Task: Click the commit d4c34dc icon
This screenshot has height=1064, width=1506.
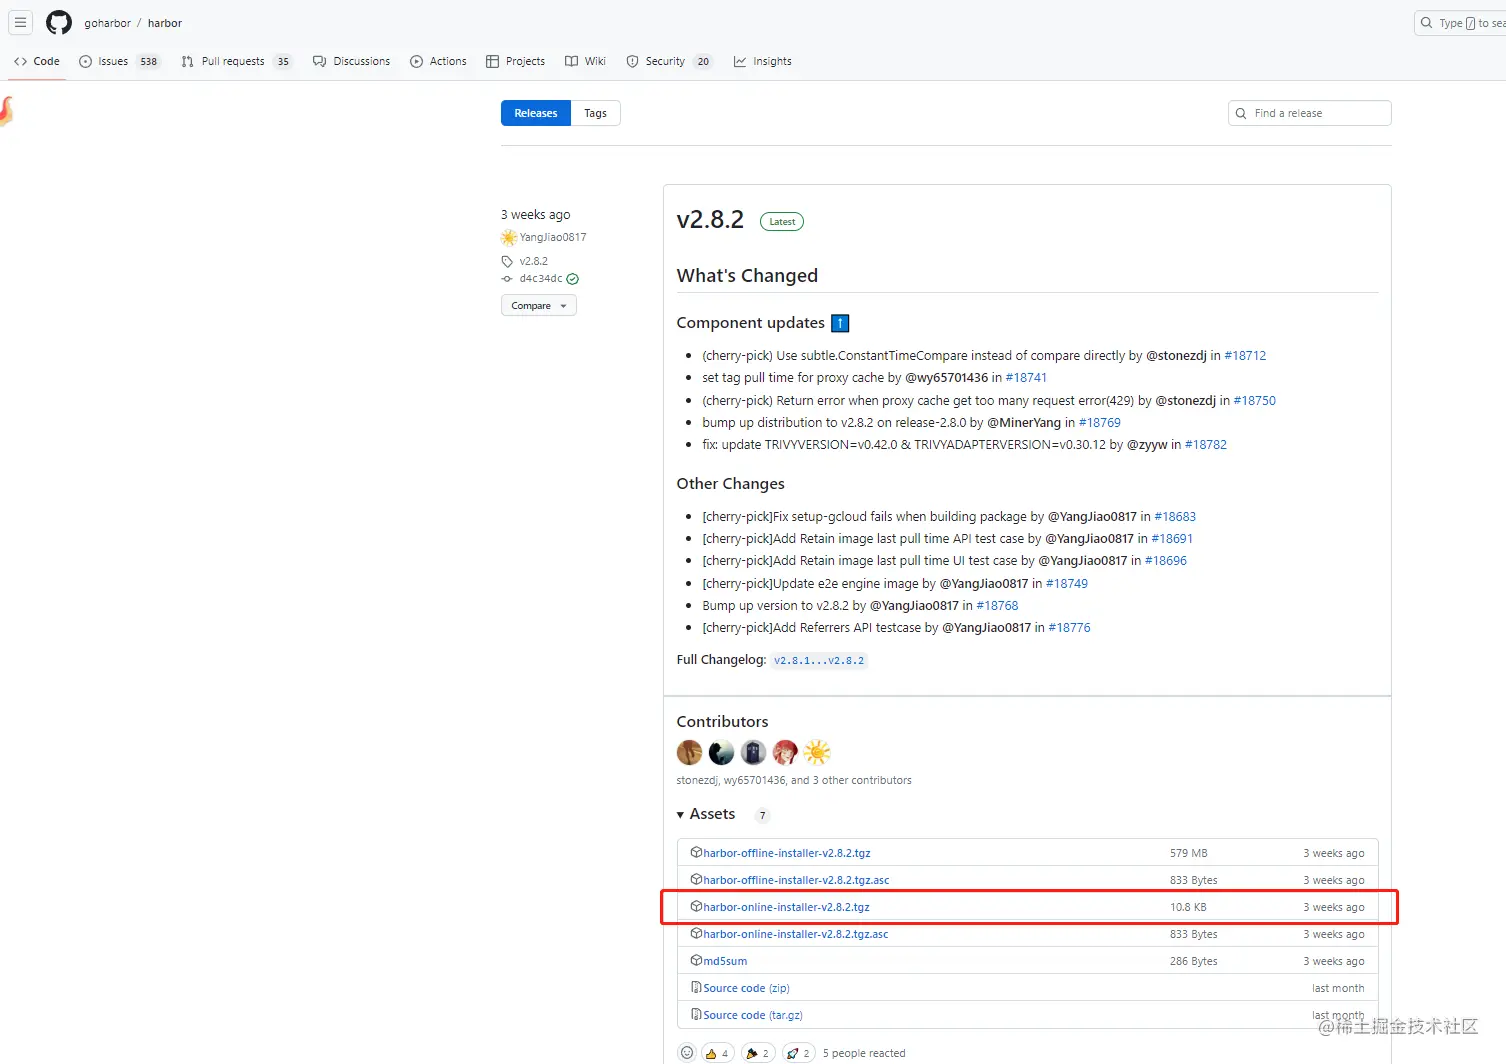Action: tap(507, 279)
